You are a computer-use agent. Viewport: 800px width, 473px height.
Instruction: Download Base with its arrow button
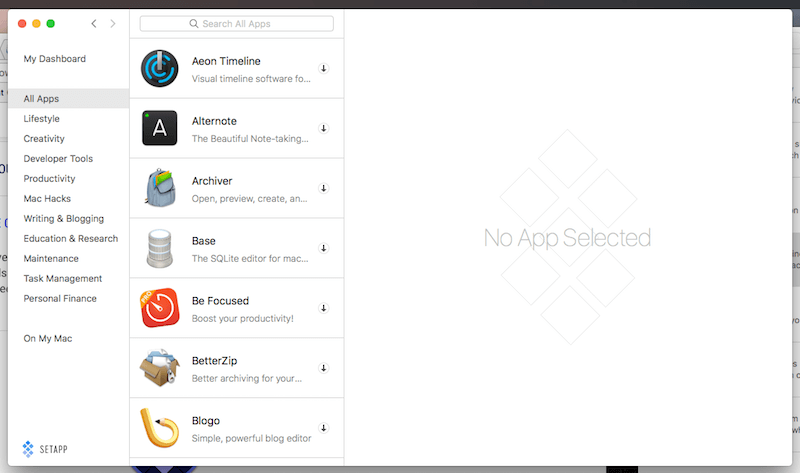tap(323, 248)
